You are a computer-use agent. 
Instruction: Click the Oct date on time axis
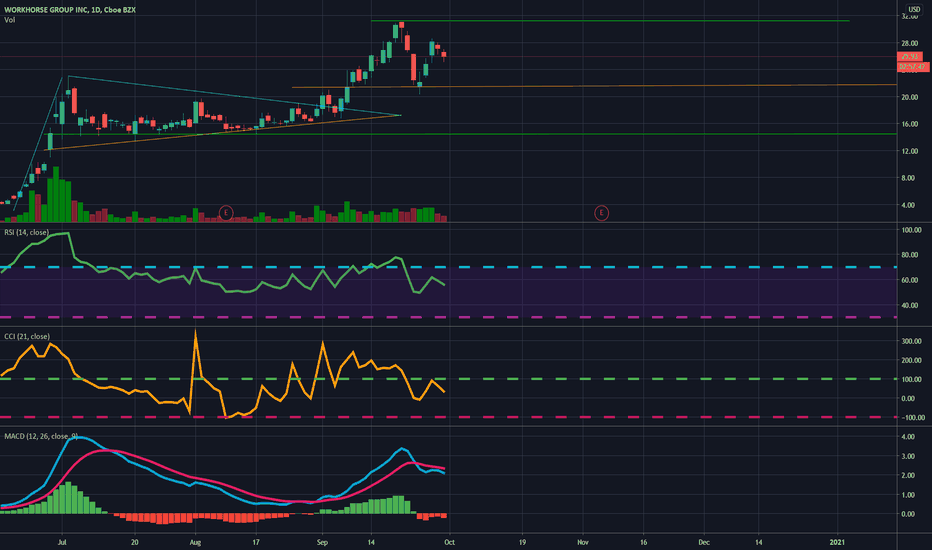(x=449, y=542)
